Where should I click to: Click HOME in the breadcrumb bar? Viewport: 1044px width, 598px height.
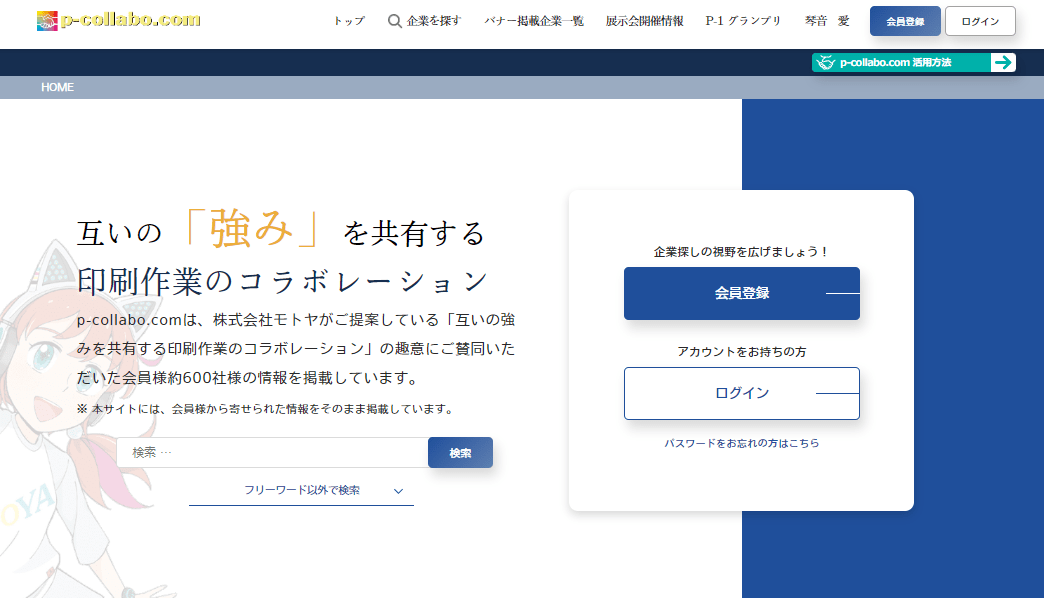(57, 87)
